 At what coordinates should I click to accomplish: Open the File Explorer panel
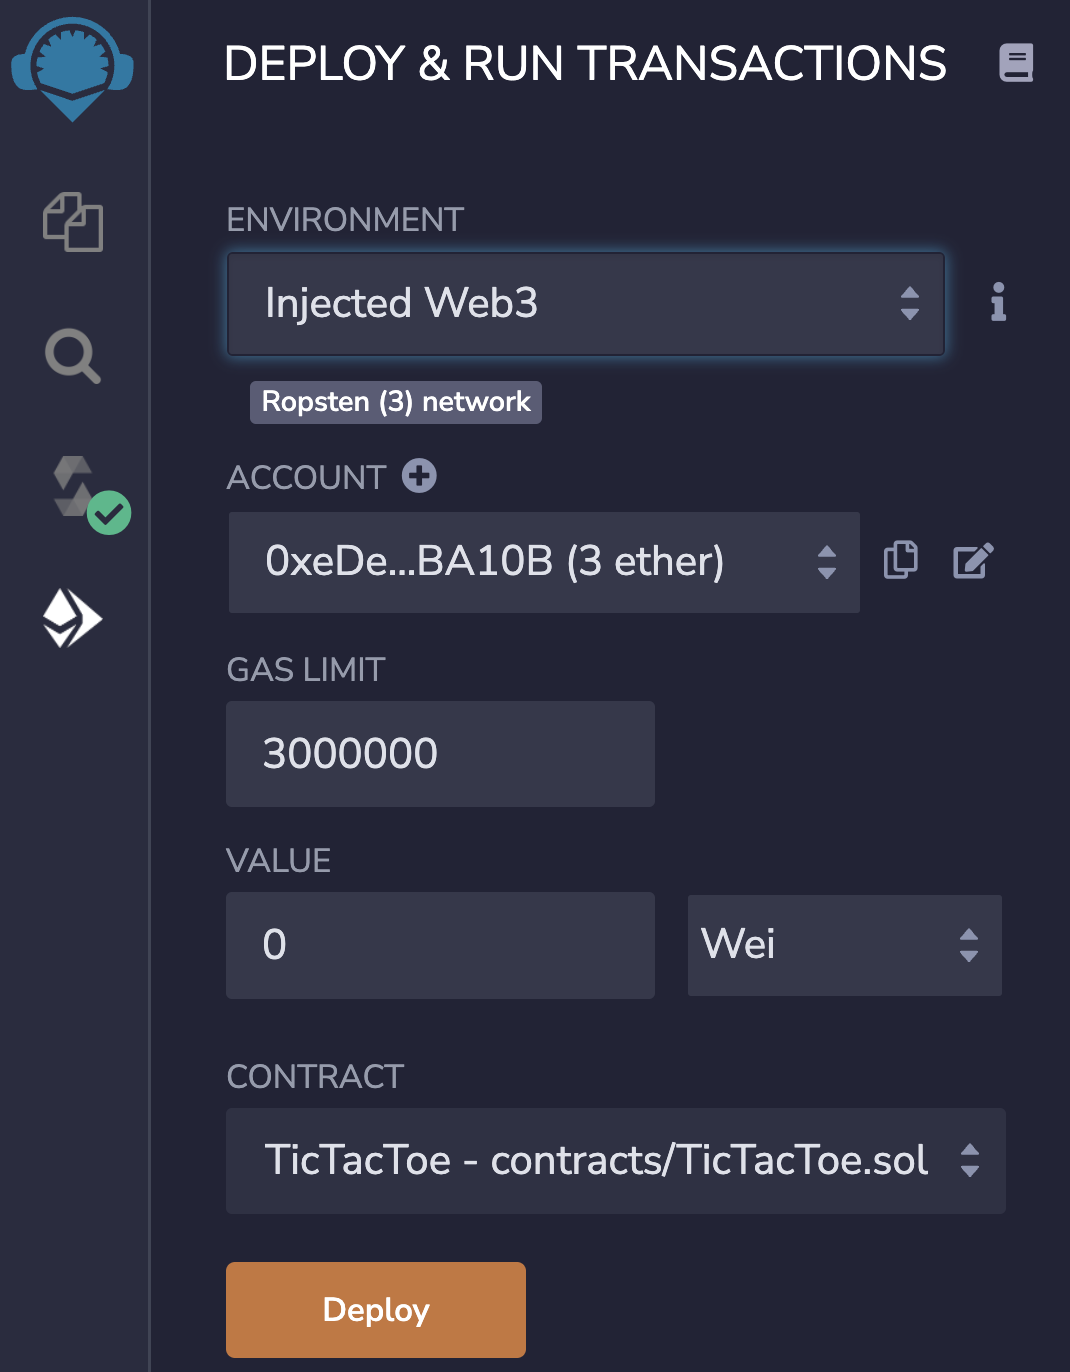tap(73, 222)
